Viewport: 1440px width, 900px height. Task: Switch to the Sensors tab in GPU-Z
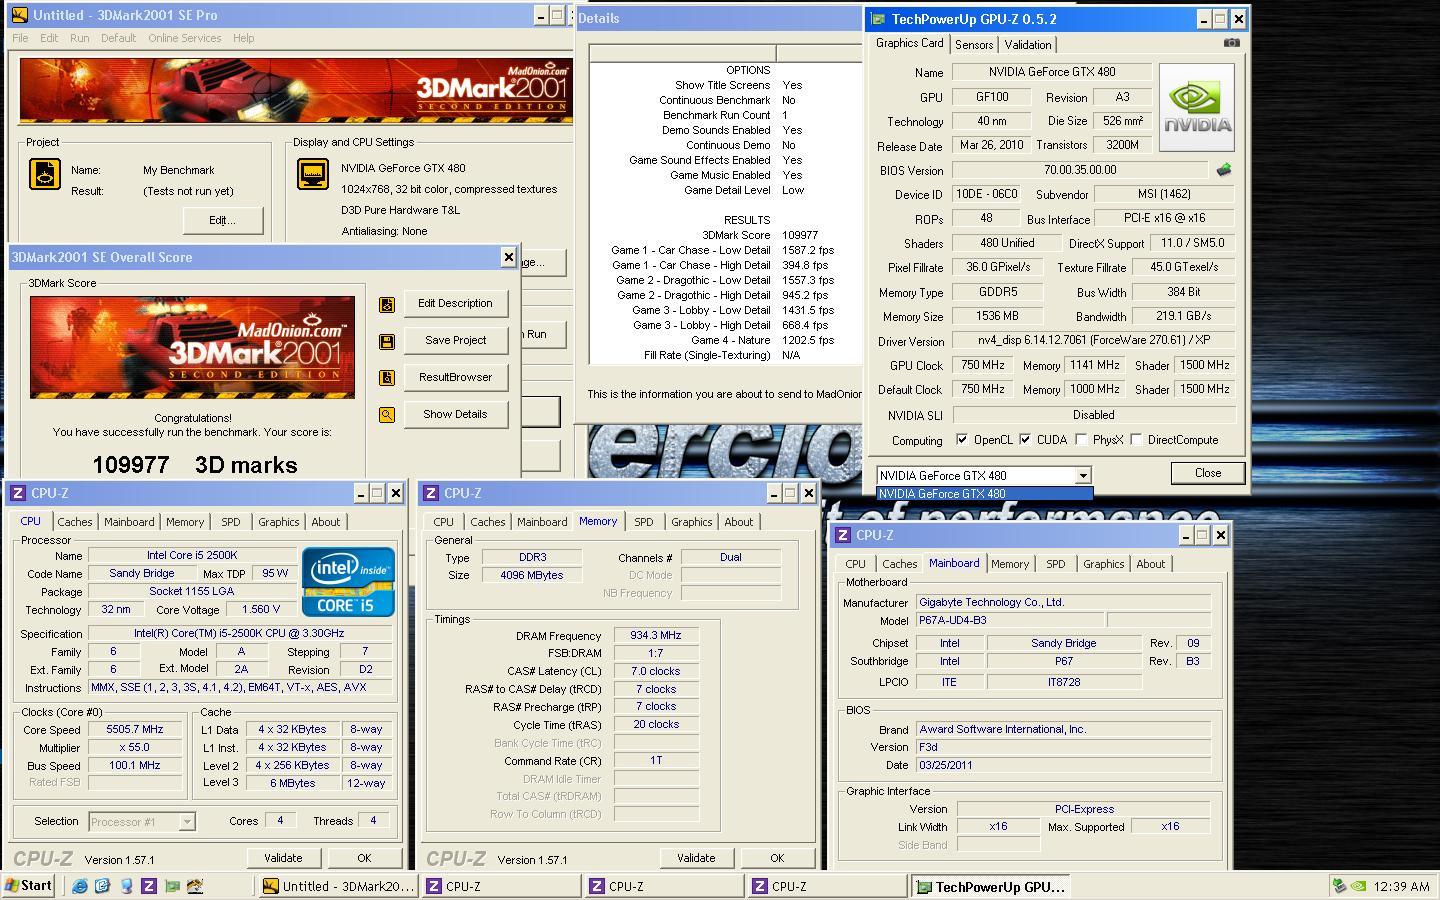click(974, 45)
